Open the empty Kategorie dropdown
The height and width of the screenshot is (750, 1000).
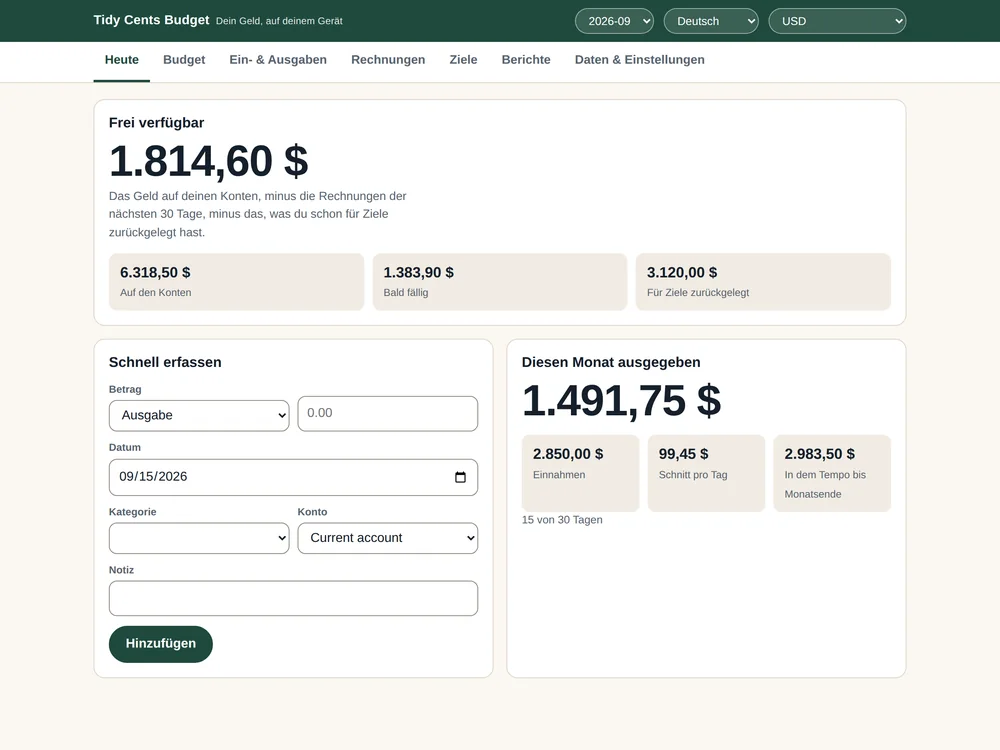click(199, 538)
